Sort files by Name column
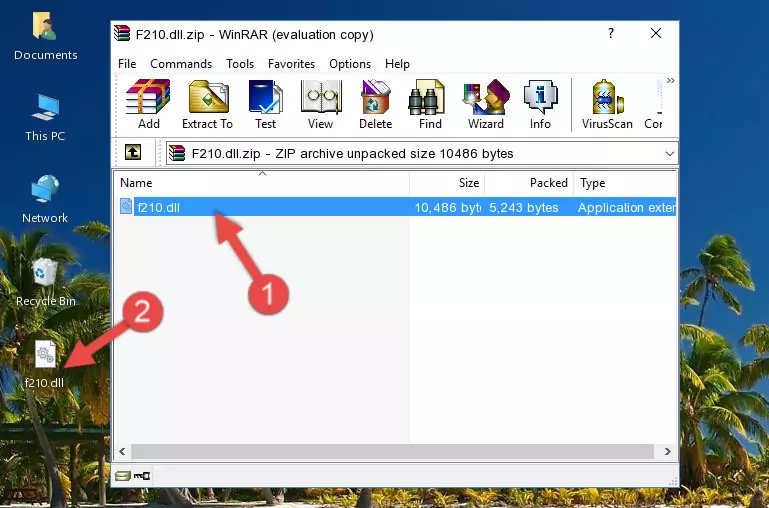 tap(262, 183)
